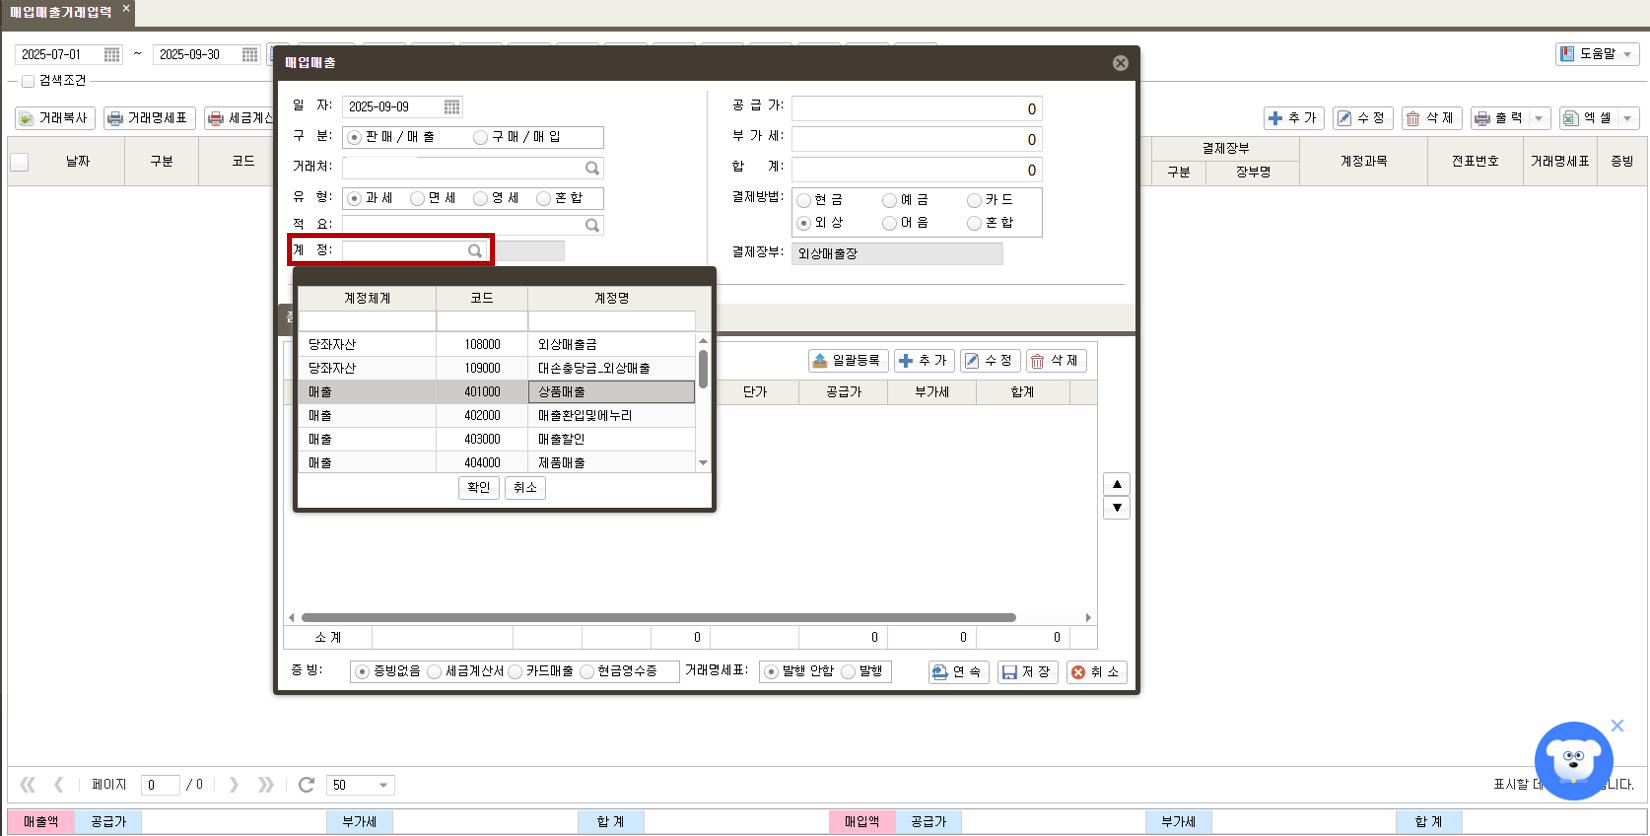Close the 매입매출 dialog
Viewport: 1650px width, 836px height.
click(1120, 63)
